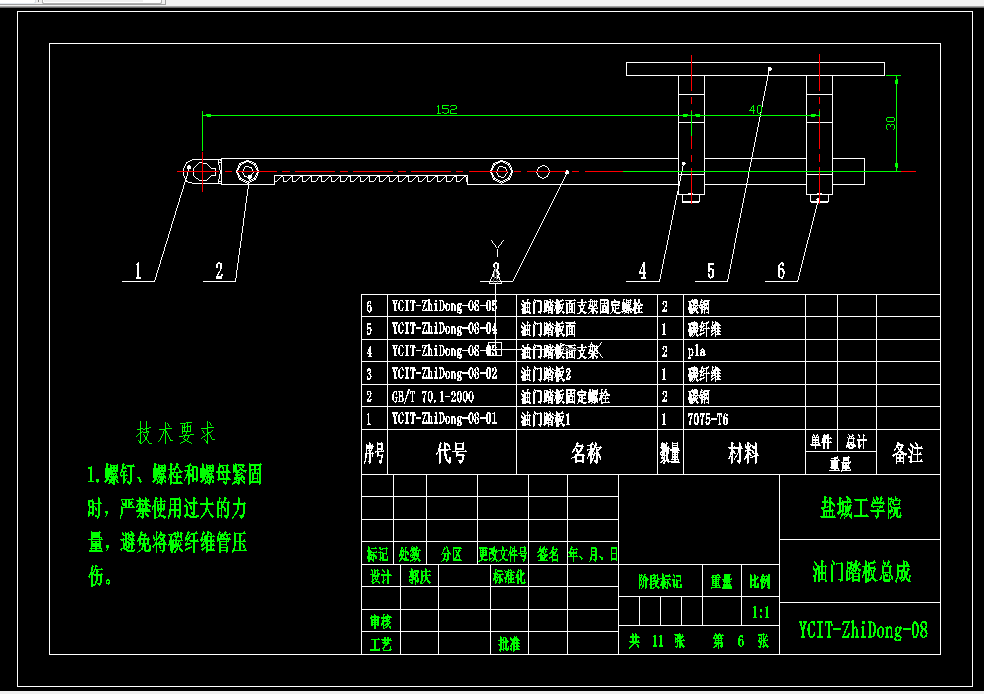This screenshot has height=694, width=984.
Task: Click the 审核 label
Action: coord(381,622)
